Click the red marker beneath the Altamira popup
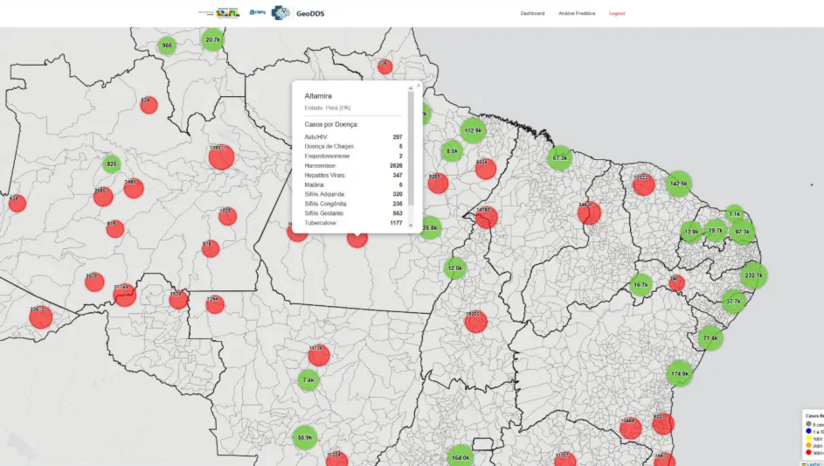824x466 pixels. pyautogui.click(x=357, y=239)
